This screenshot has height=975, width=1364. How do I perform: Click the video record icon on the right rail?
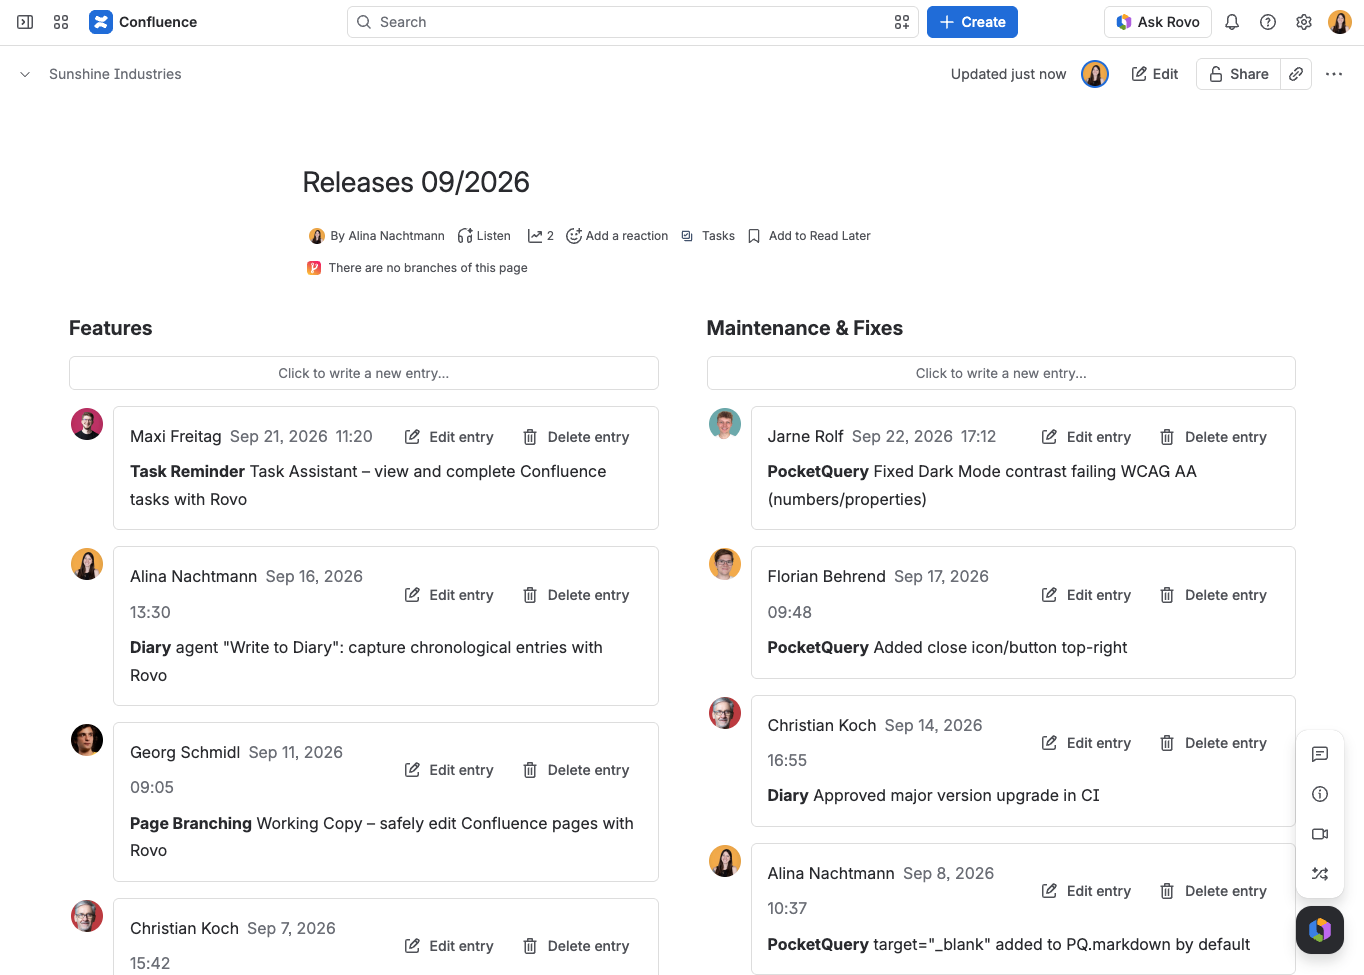tap(1320, 834)
